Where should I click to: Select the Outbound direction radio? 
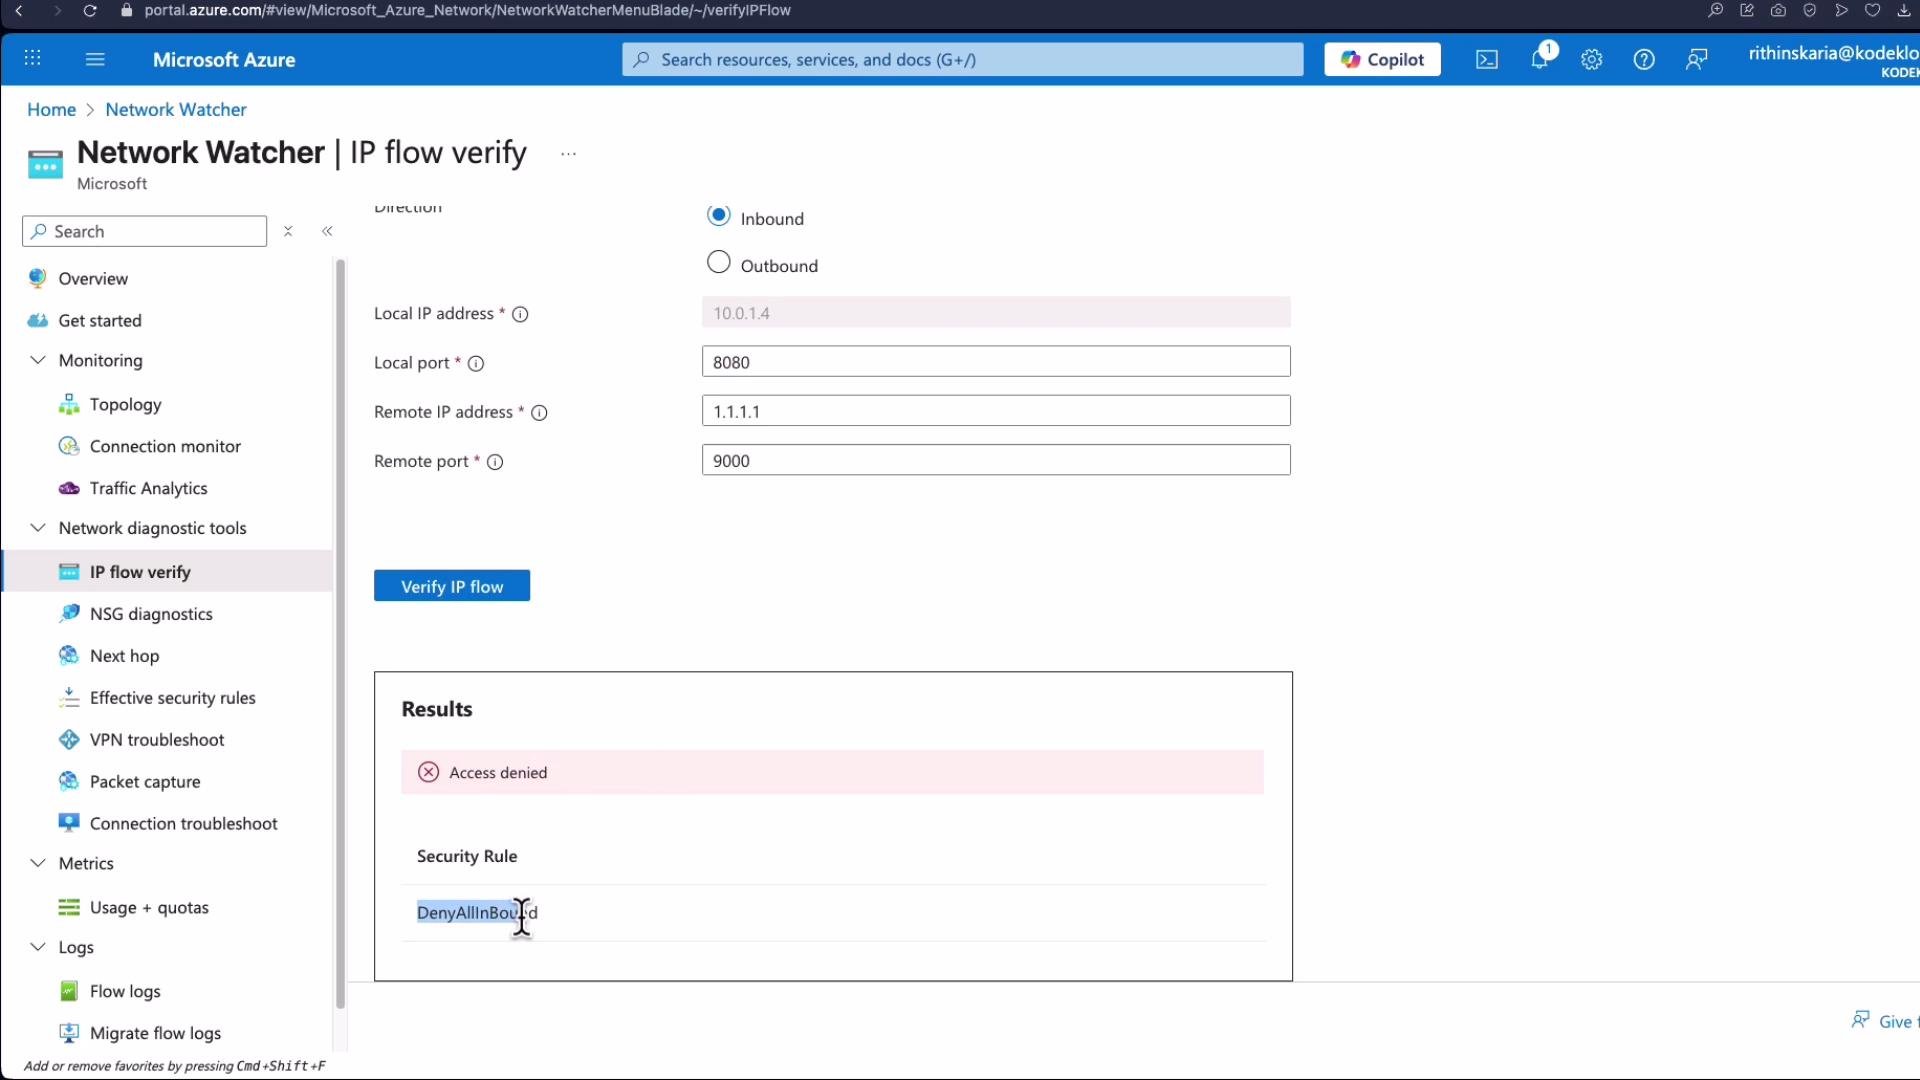tap(718, 263)
